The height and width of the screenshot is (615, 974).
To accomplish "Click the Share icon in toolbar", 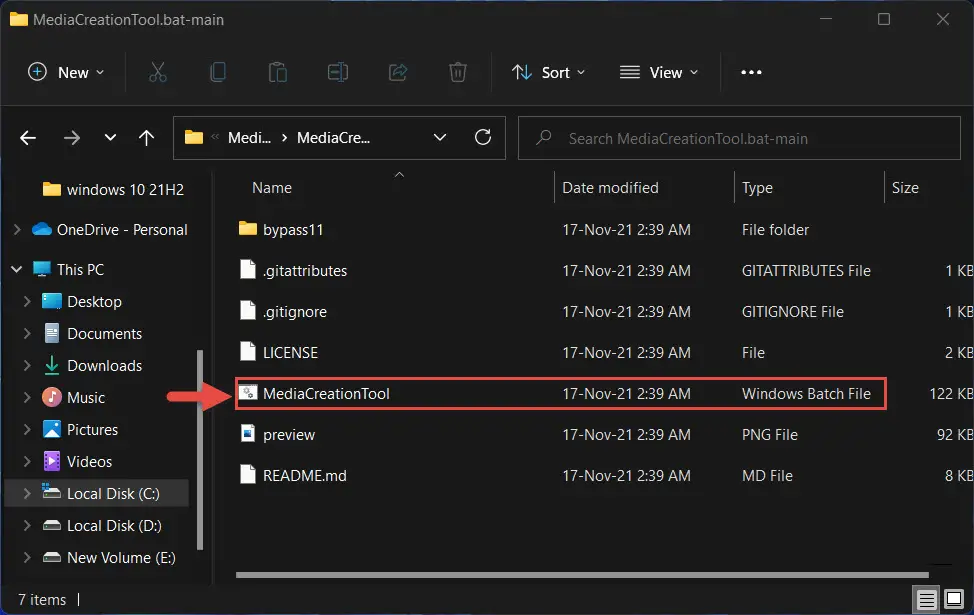I will click(x=398, y=72).
